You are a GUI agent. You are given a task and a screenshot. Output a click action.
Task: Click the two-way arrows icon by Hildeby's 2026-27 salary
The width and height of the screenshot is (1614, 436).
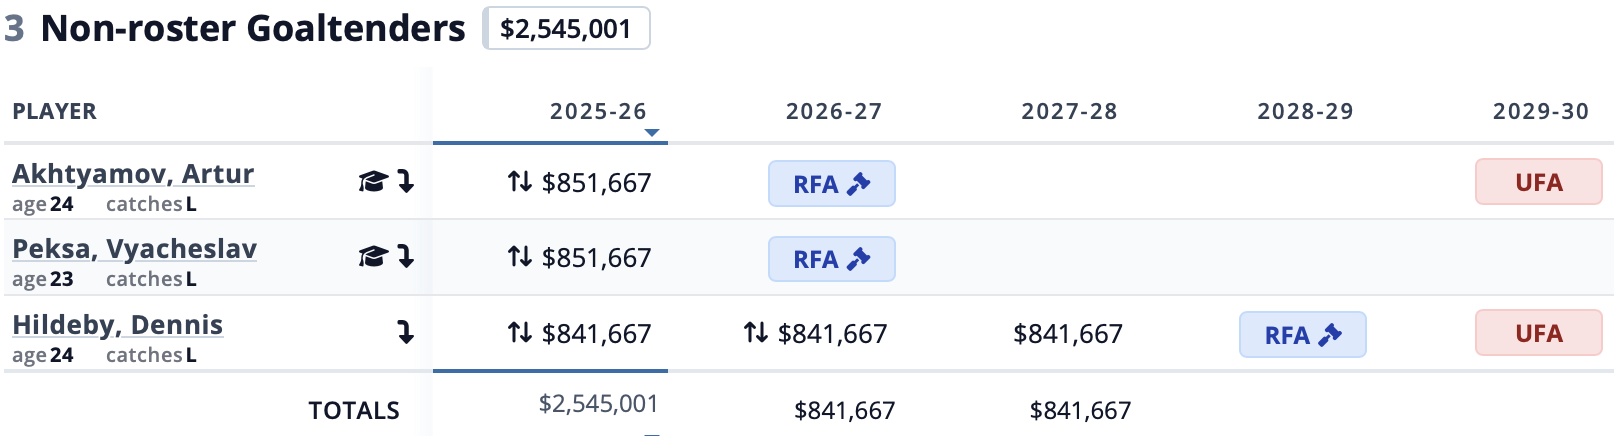tap(755, 332)
